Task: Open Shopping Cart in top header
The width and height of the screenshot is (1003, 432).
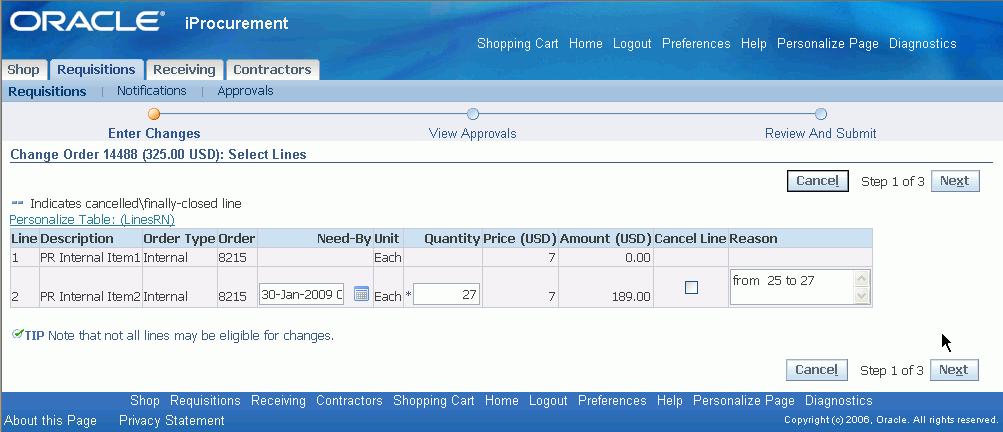Action: click(517, 44)
